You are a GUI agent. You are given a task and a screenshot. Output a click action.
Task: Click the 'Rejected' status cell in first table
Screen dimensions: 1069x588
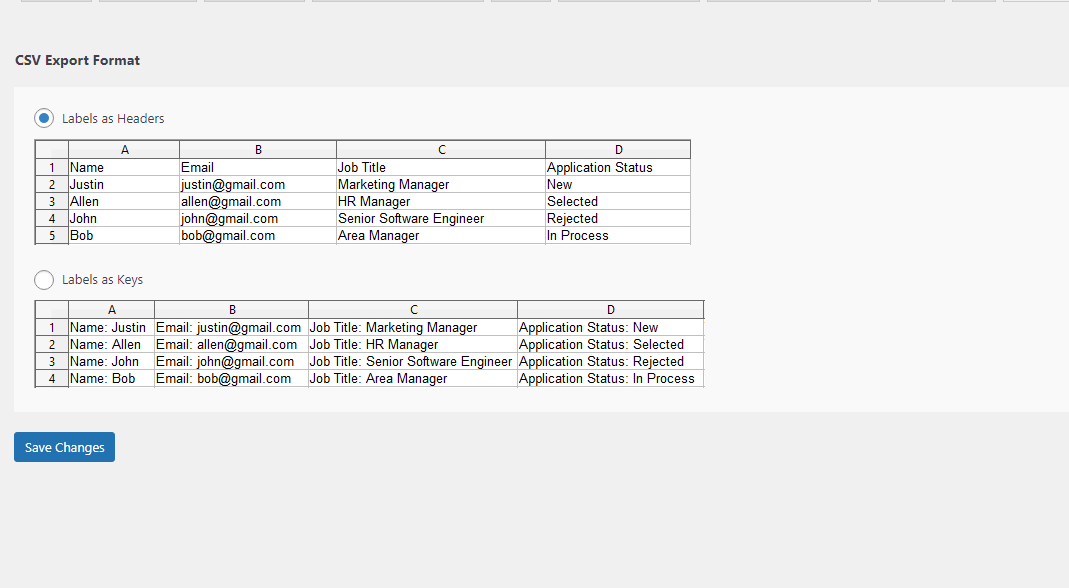point(572,219)
